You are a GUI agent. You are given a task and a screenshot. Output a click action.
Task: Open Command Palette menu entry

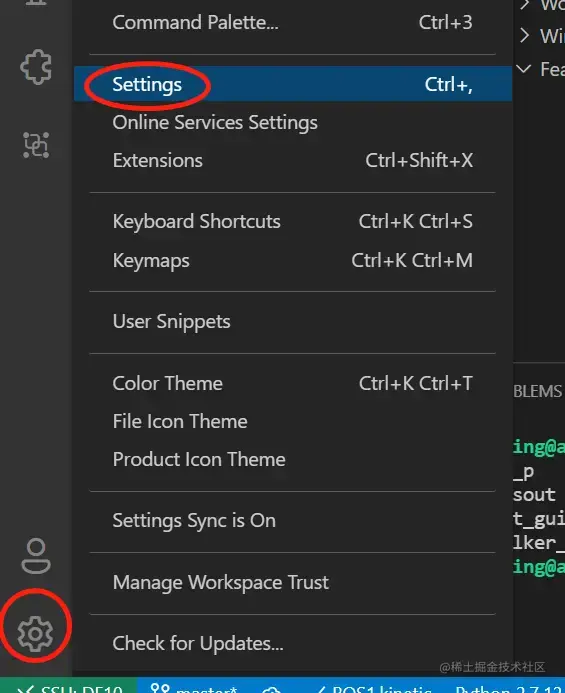point(293,22)
